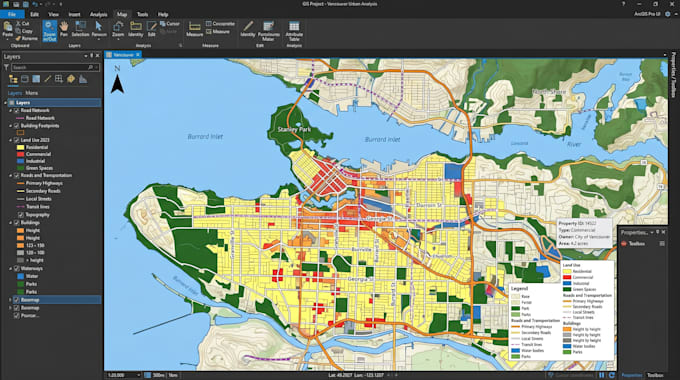Image resolution: width=680 pixels, height=380 pixels.
Task: Switch to the Tools ribbon tab
Action: tap(142, 14)
